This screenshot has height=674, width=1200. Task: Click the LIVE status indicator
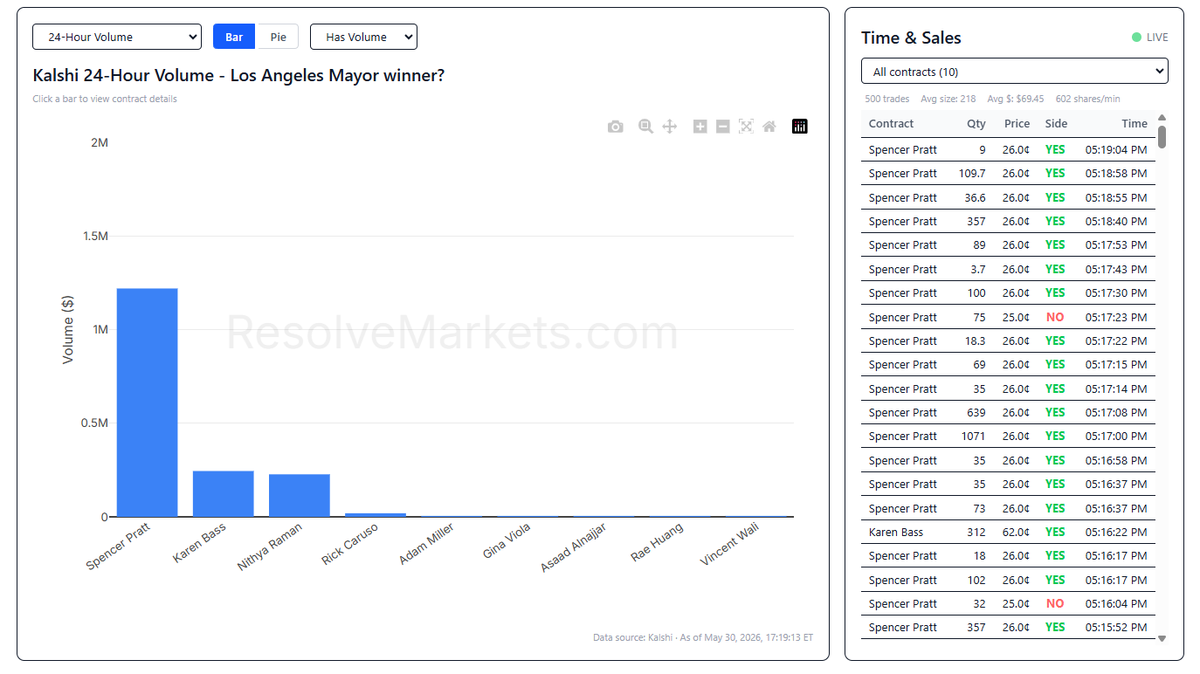tap(1150, 37)
